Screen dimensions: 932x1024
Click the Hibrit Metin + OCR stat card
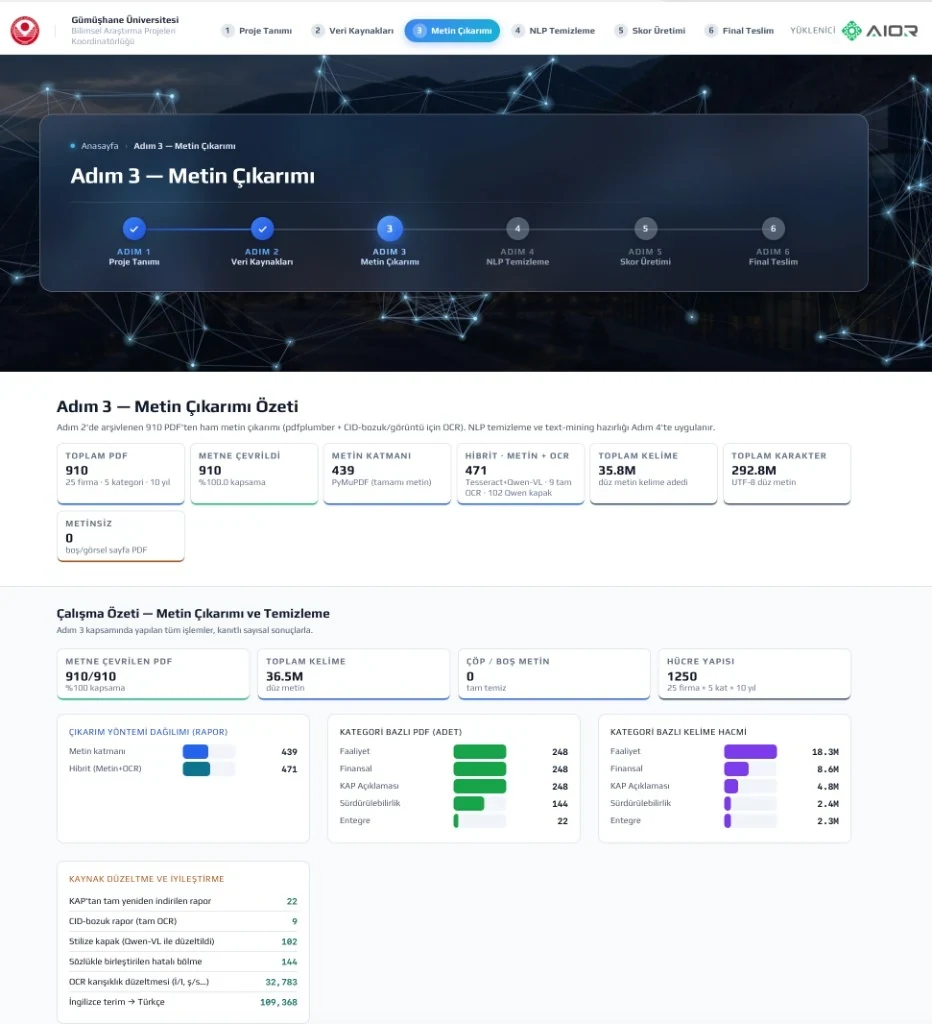[521, 473]
